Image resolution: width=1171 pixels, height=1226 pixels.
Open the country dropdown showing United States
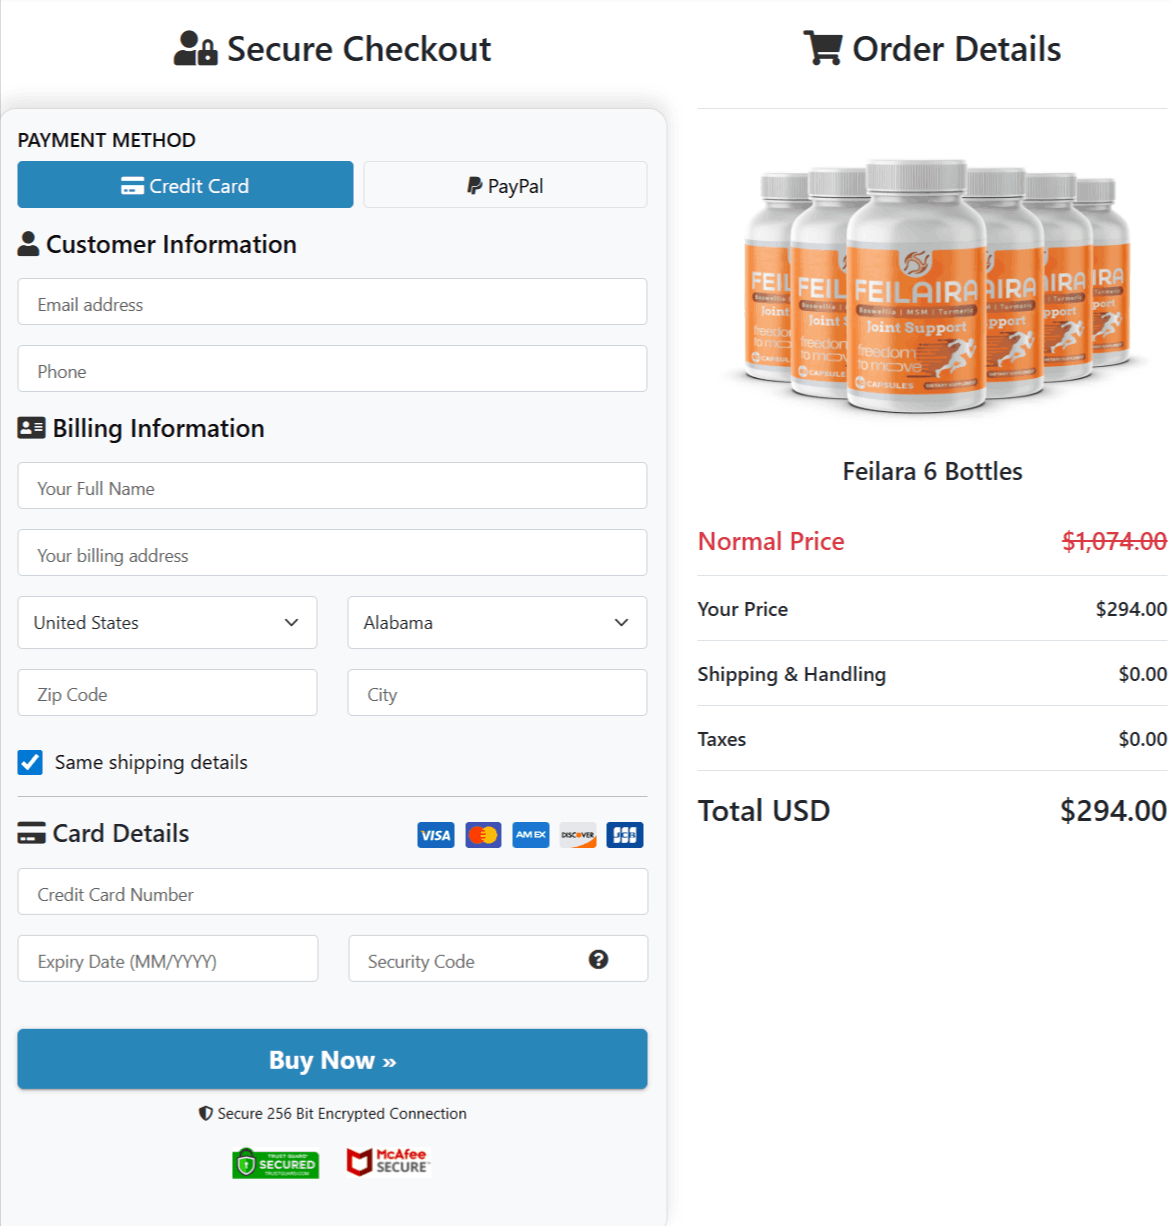(x=167, y=622)
